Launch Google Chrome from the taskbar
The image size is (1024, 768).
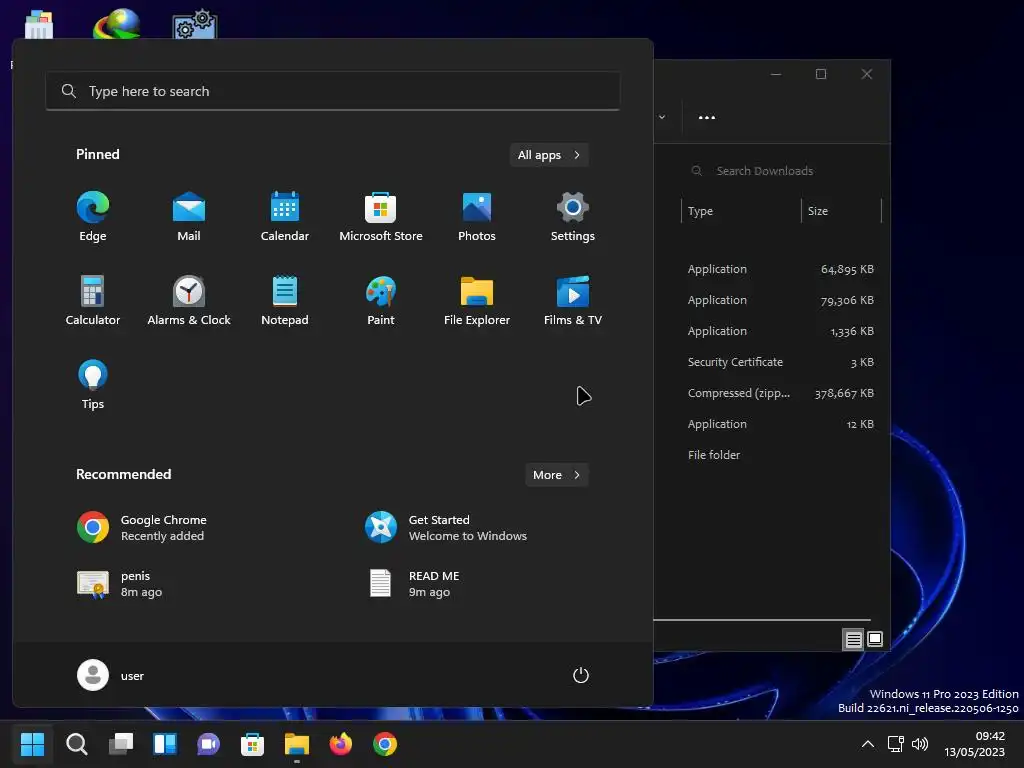coord(385,744)
